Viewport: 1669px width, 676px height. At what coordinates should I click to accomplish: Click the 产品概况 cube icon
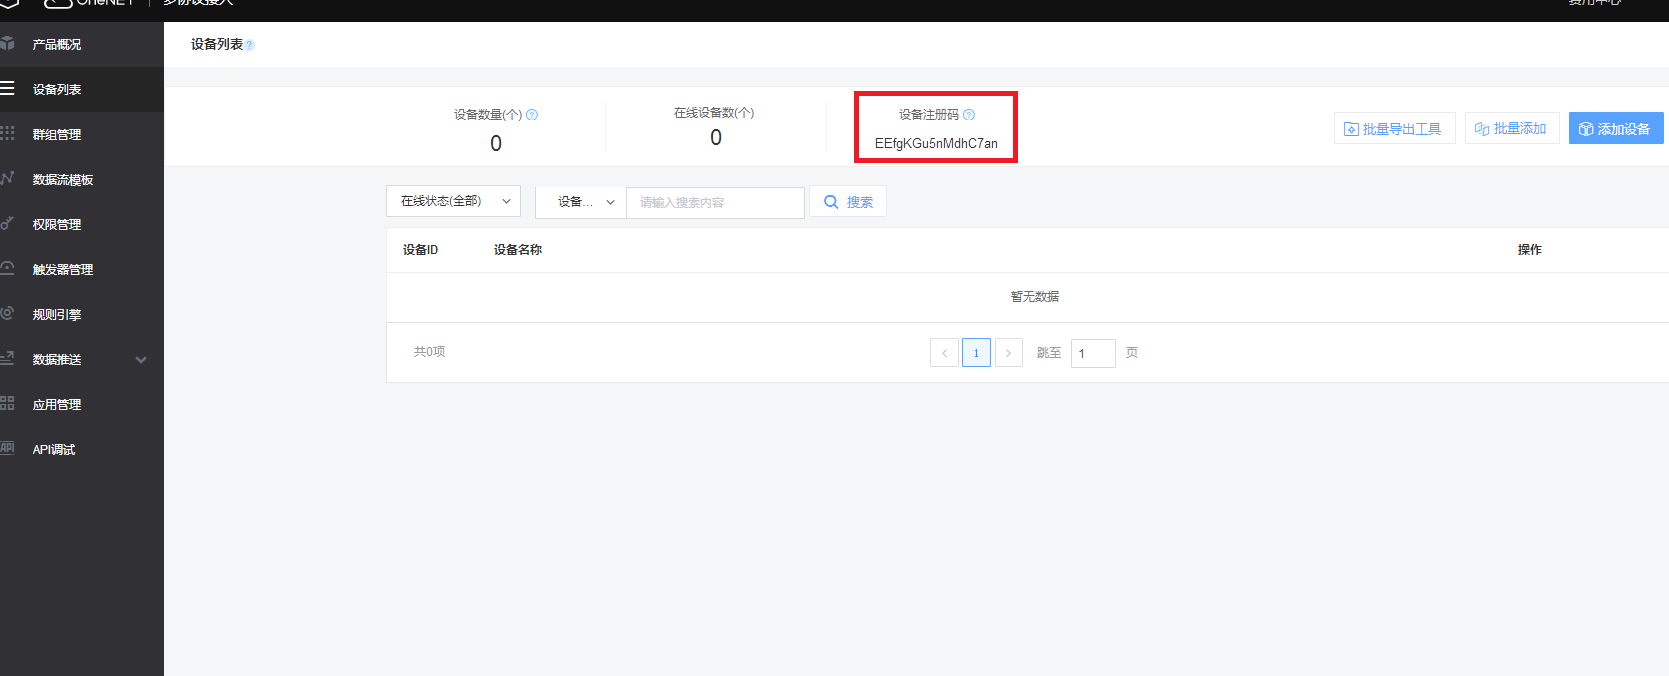(x=7, y=43)
